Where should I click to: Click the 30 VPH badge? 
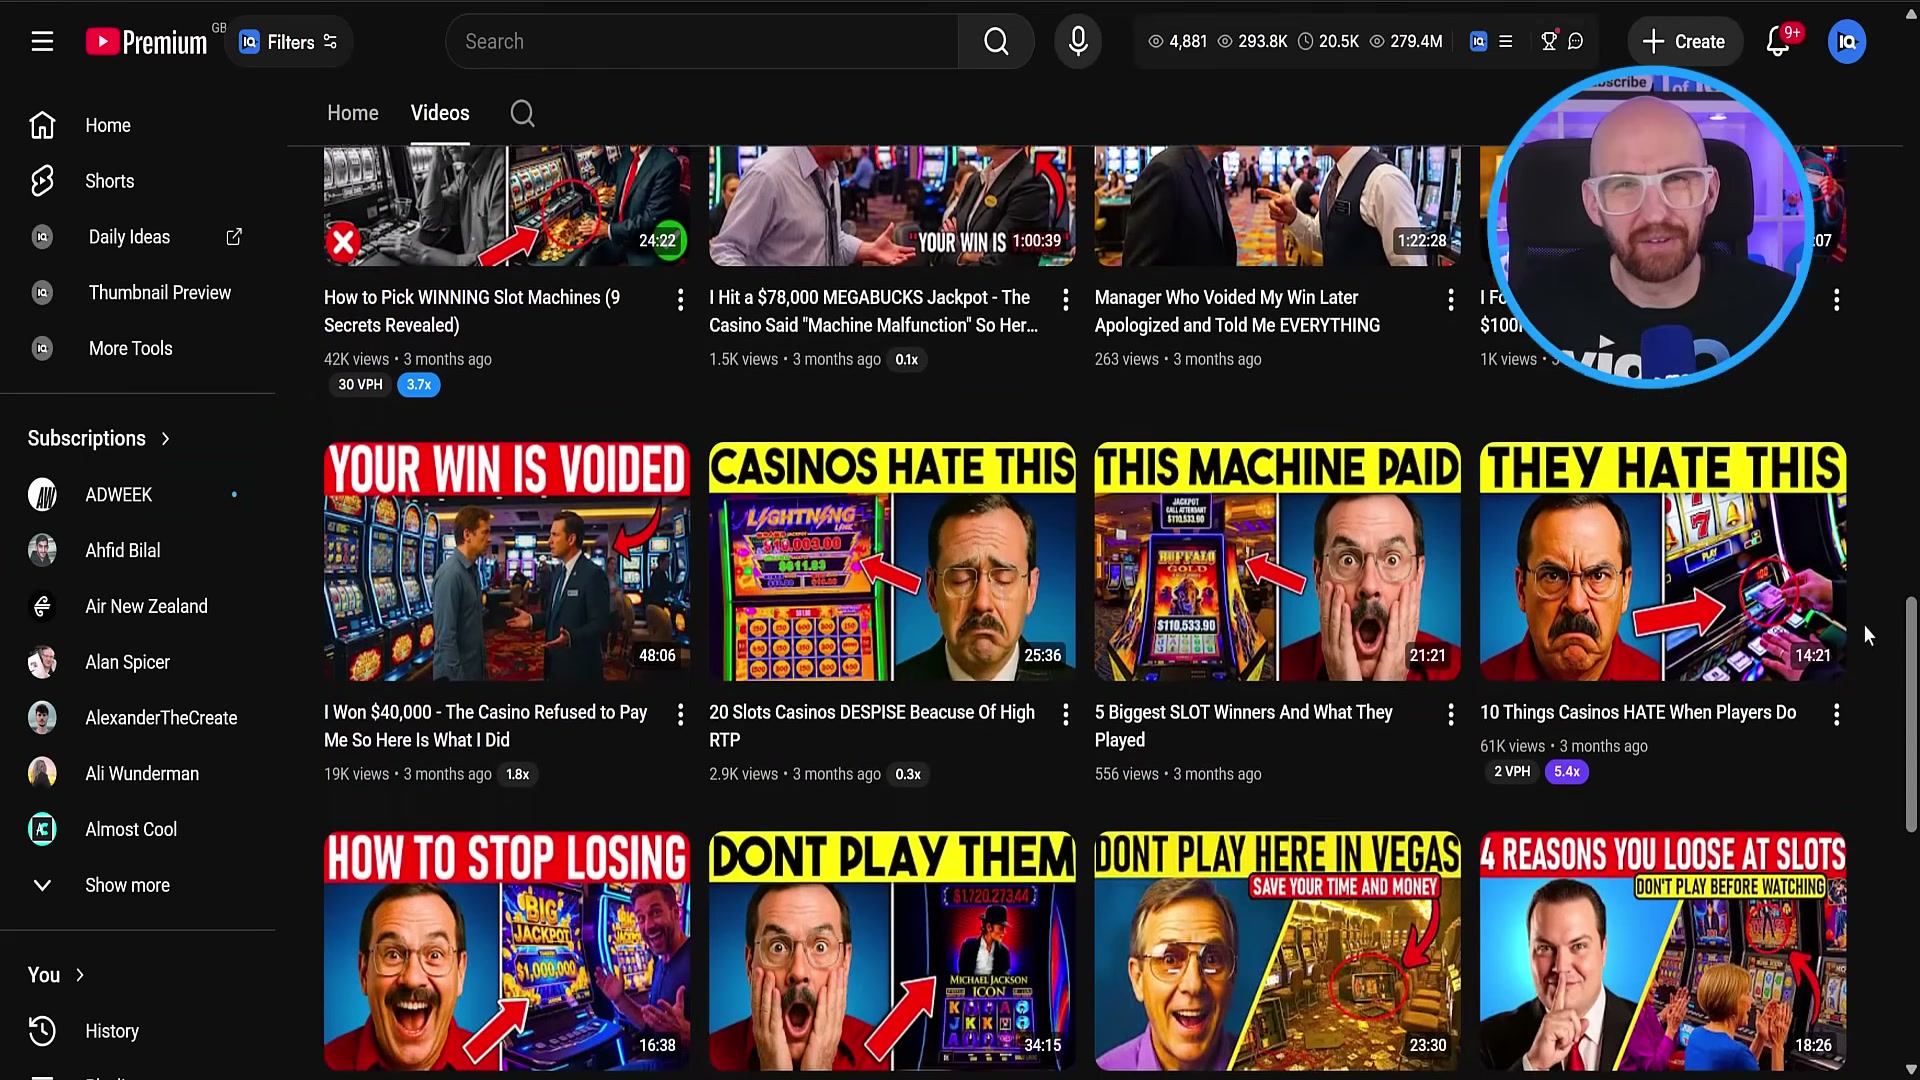tap(360, 384)
